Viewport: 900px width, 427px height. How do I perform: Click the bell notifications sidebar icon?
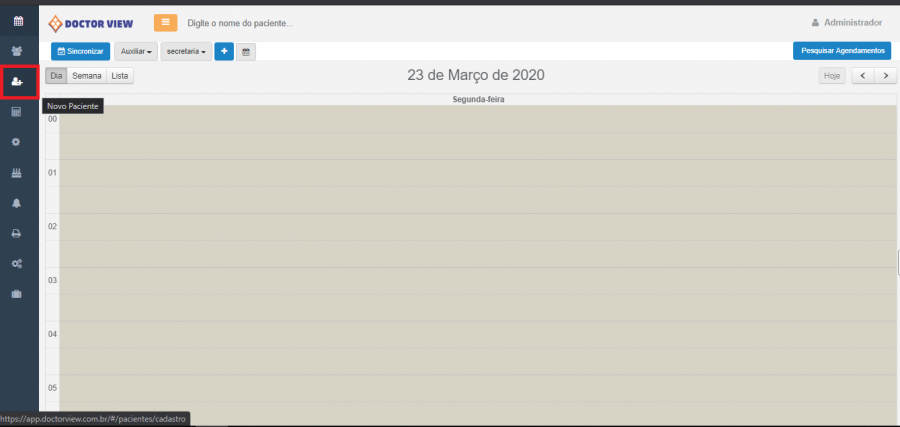pos(17,203)
